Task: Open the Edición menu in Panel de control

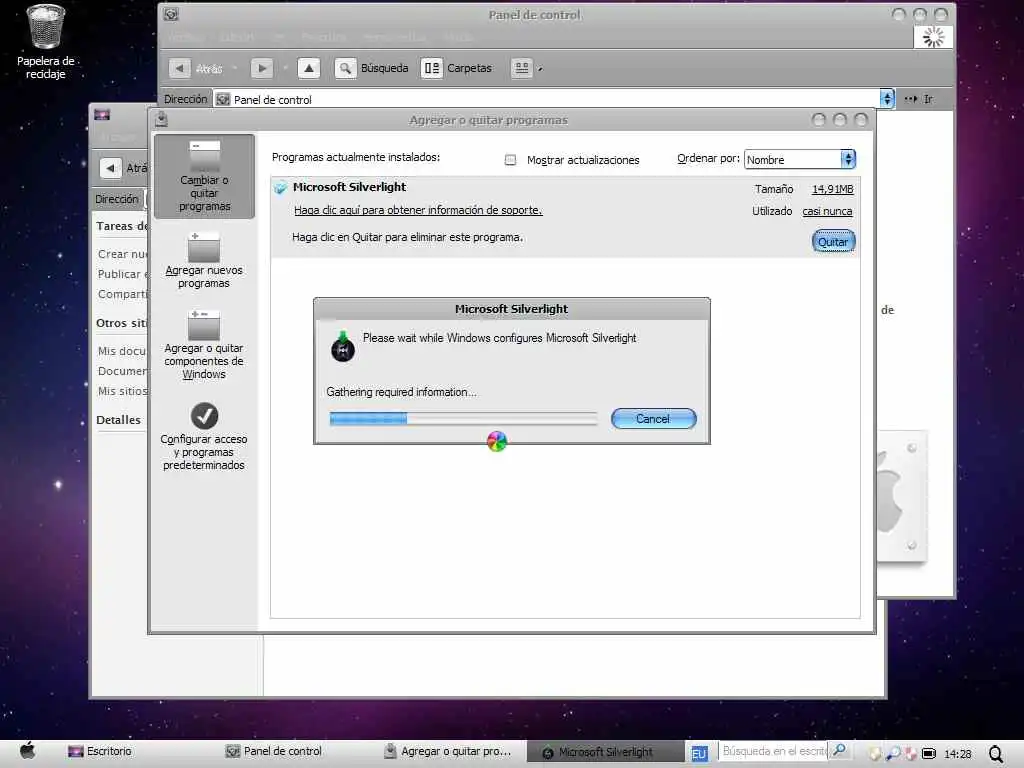Action: [237, 37]
